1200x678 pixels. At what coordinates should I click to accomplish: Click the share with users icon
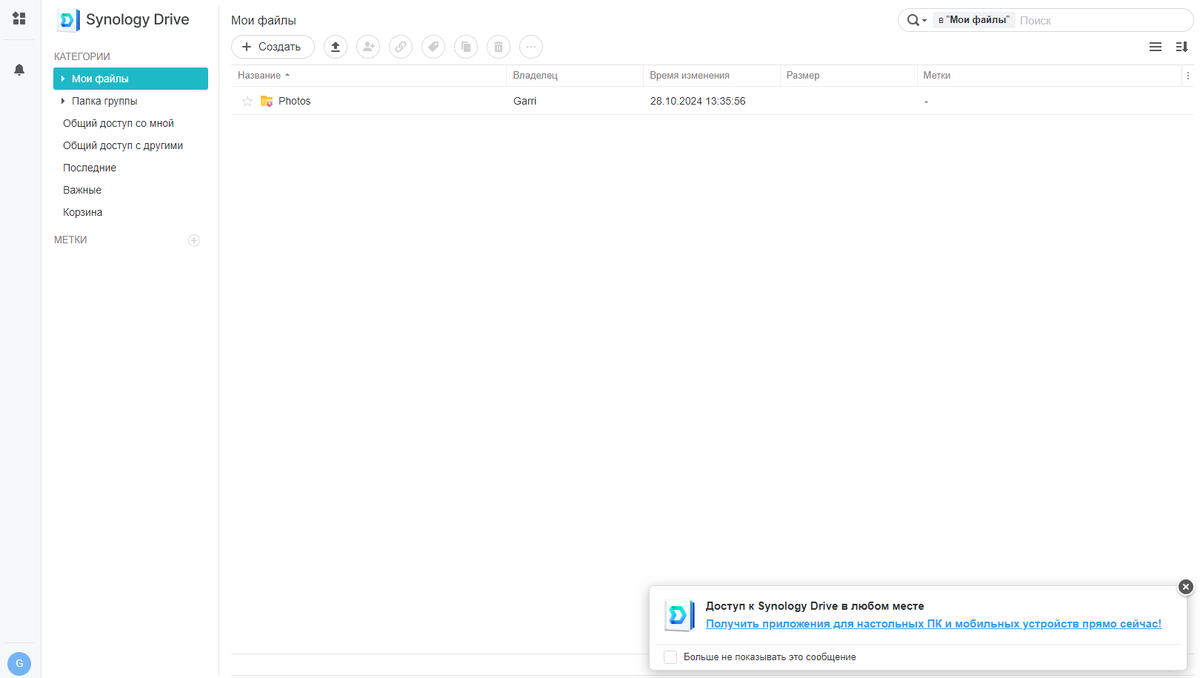point(368,47)
